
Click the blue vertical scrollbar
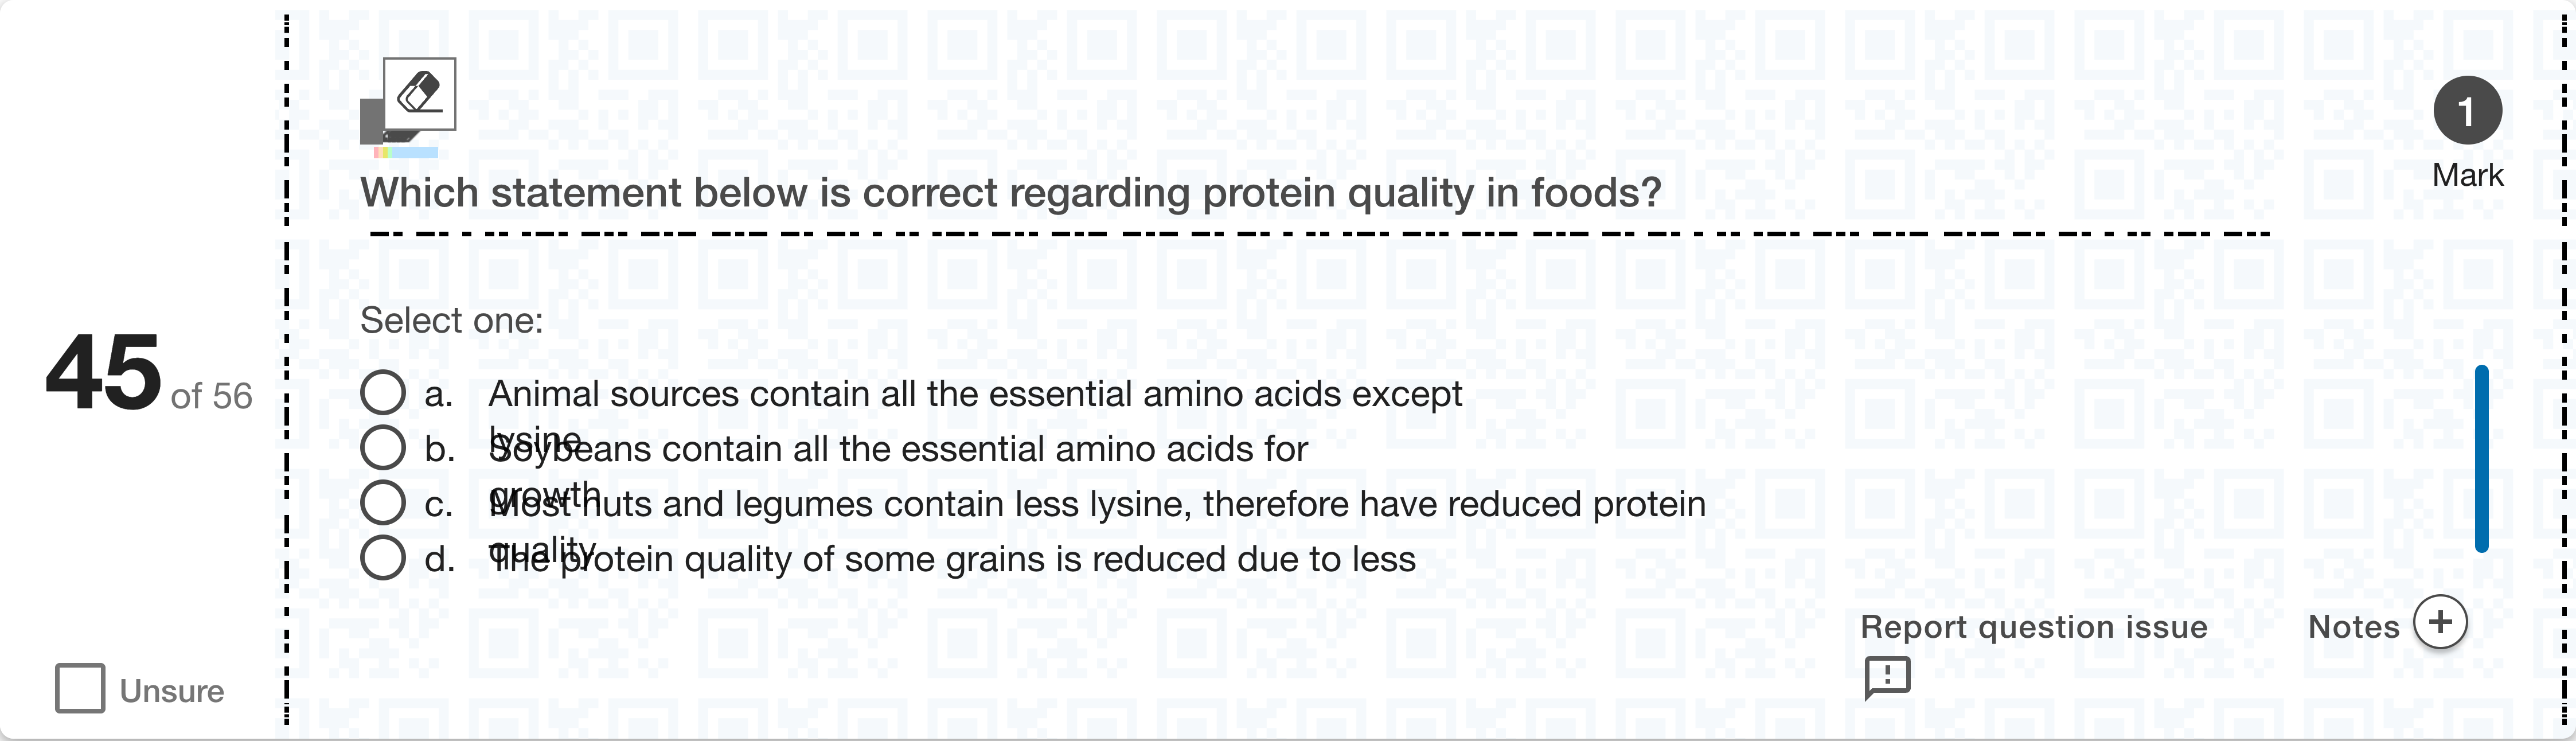tap(2481, 459)
